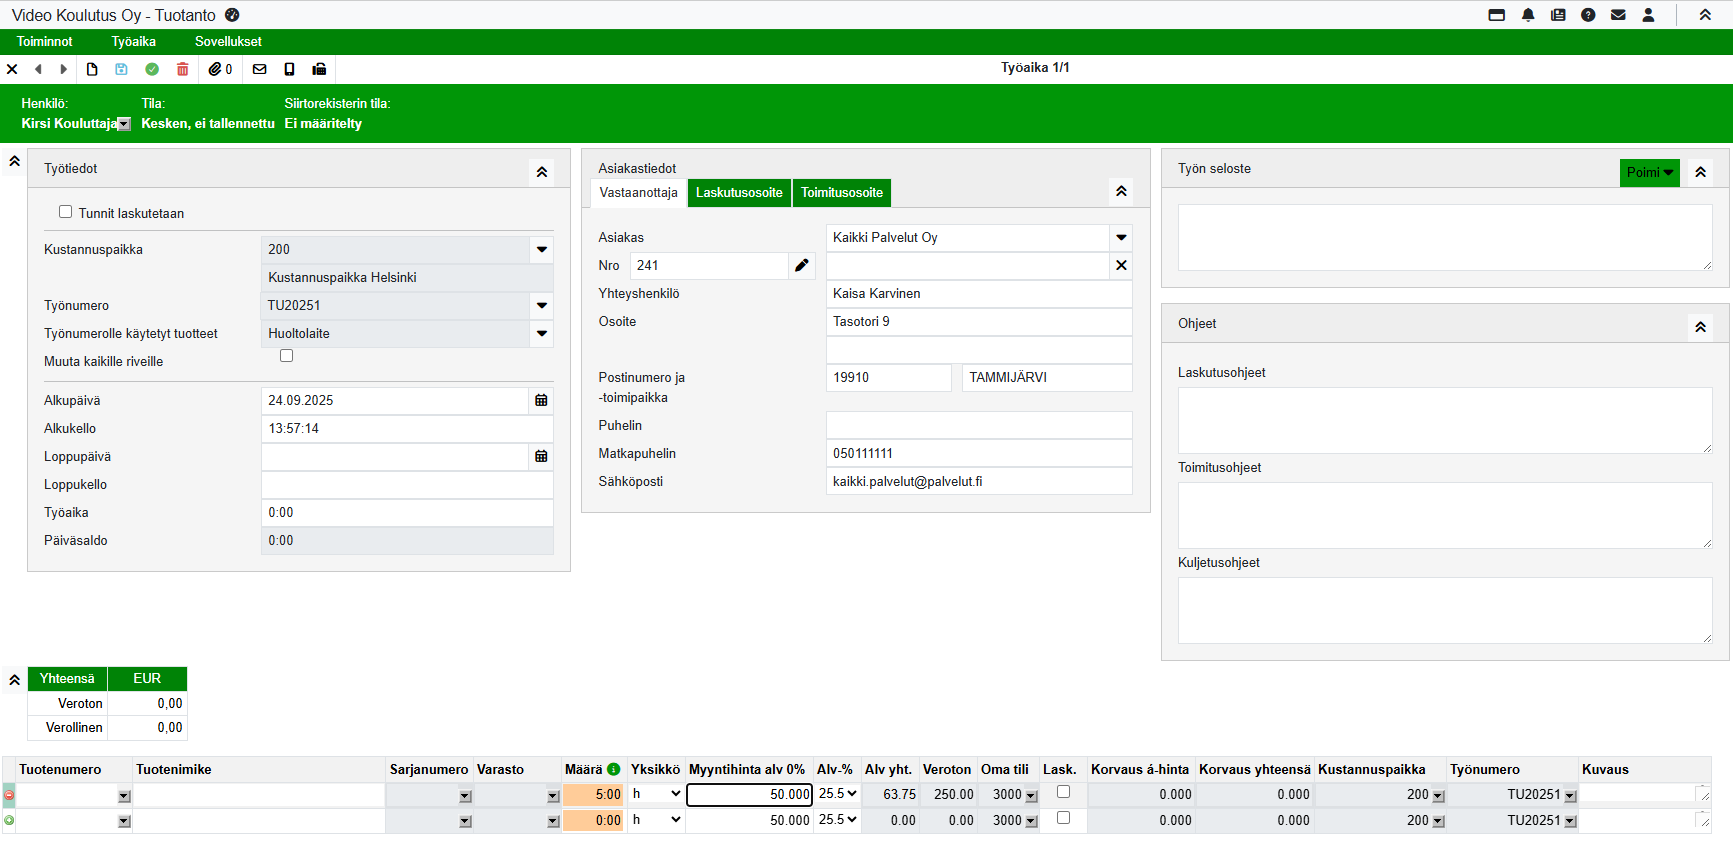
Task: Switch to the Laskutusosoite tab
Action: 739,193
